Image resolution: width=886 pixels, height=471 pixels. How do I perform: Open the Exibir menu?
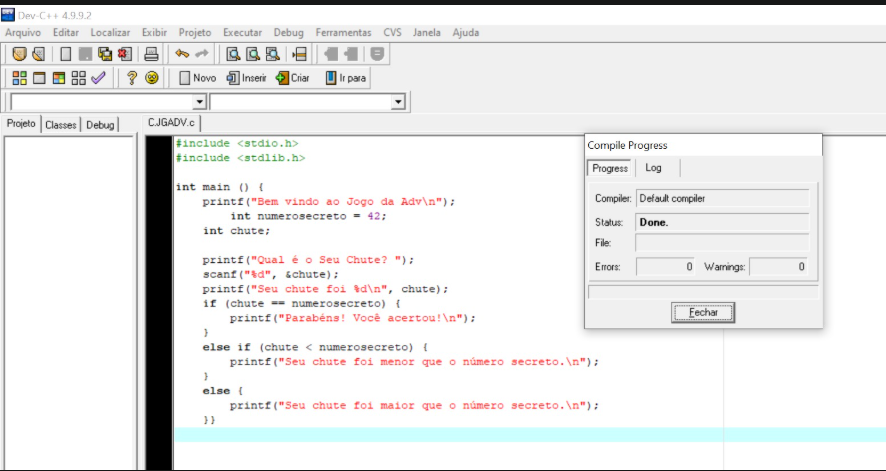point(154,33)
